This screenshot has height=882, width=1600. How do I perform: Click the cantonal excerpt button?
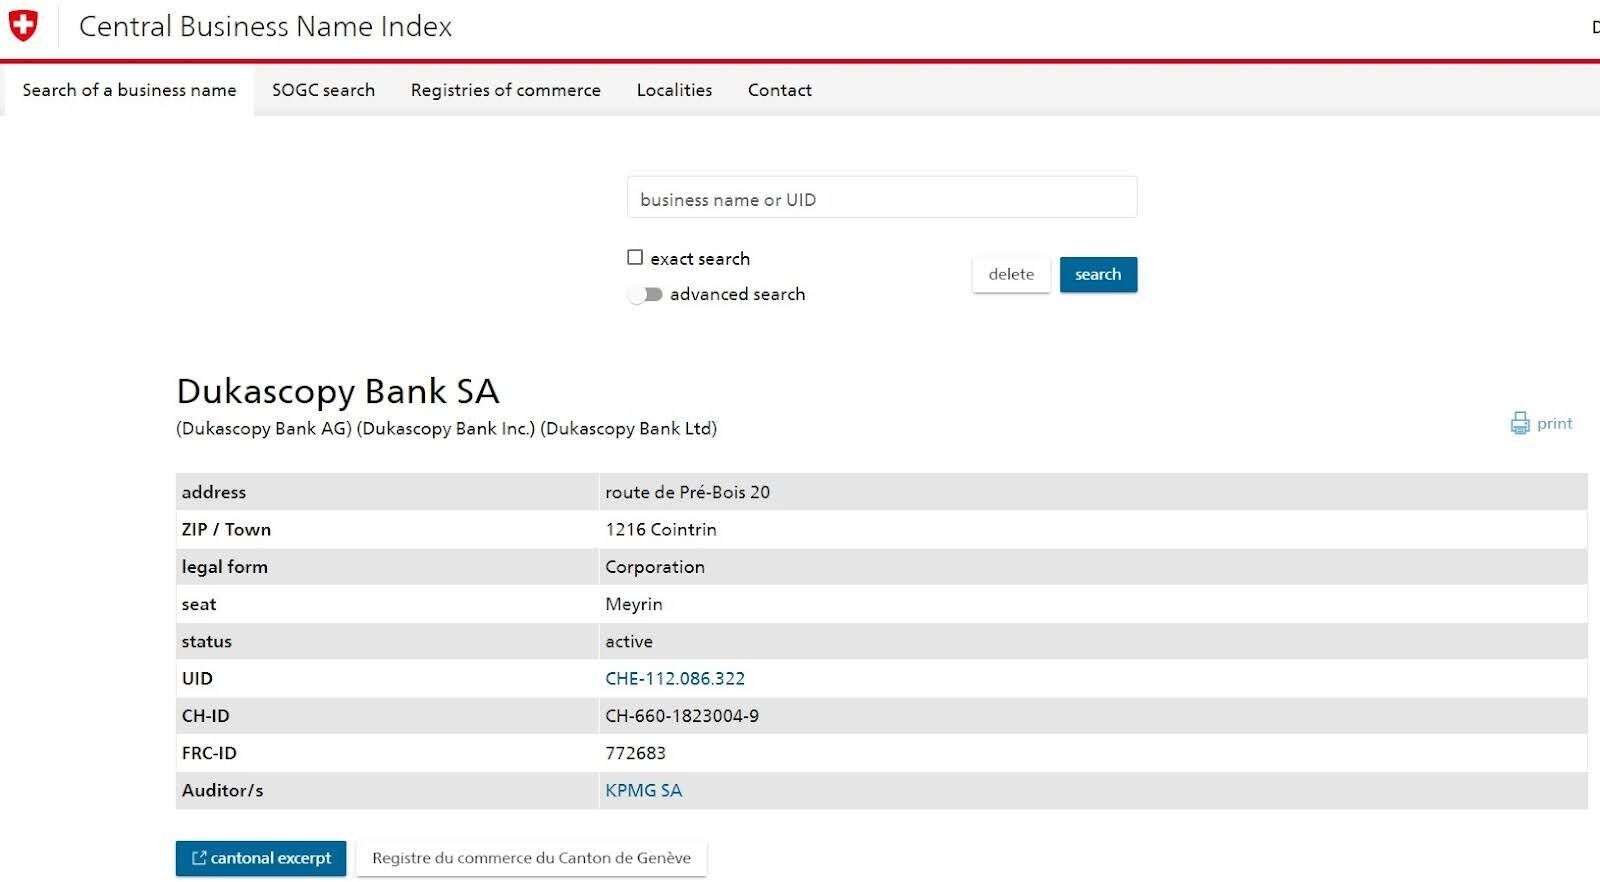[x=261, y=858]
